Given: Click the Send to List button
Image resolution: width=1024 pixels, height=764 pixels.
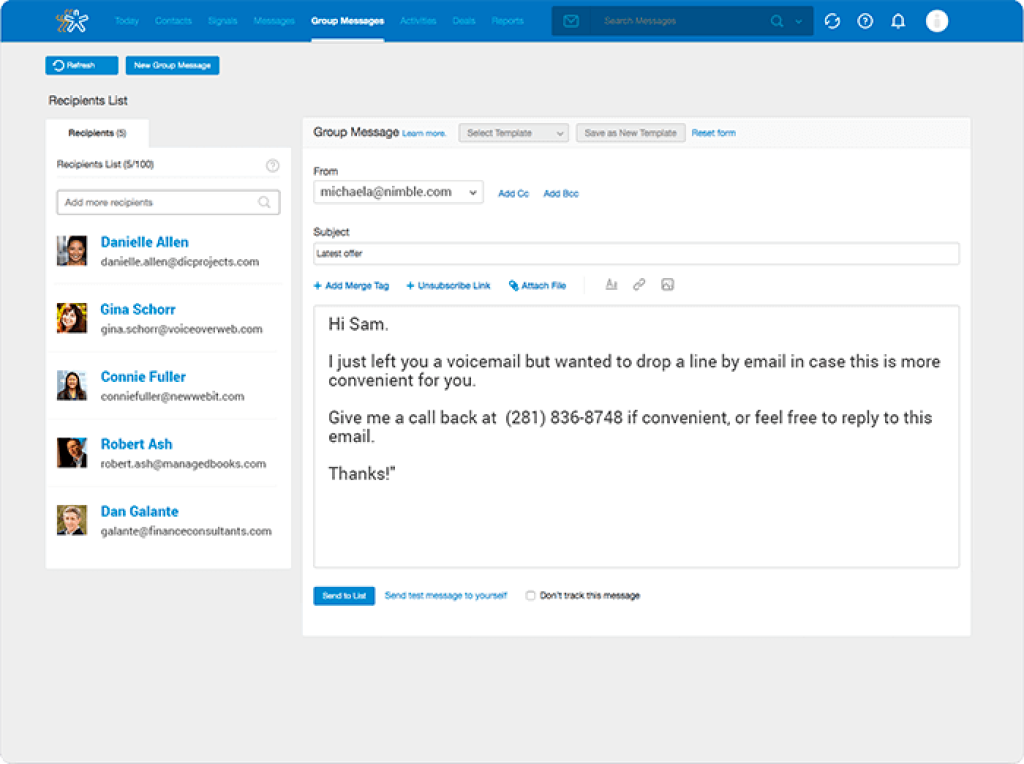Looking at the screenshot, I should [344, 596].
